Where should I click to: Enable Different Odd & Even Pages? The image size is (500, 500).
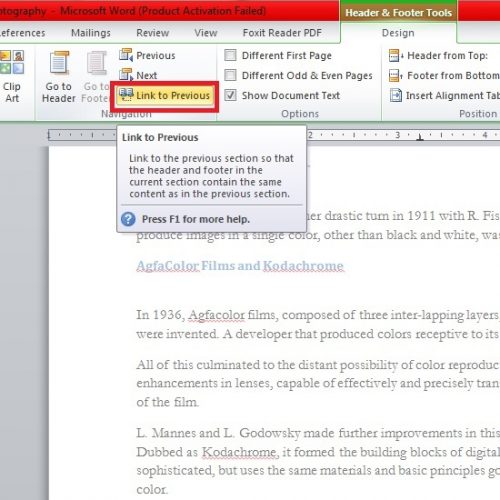click(230, 75)
